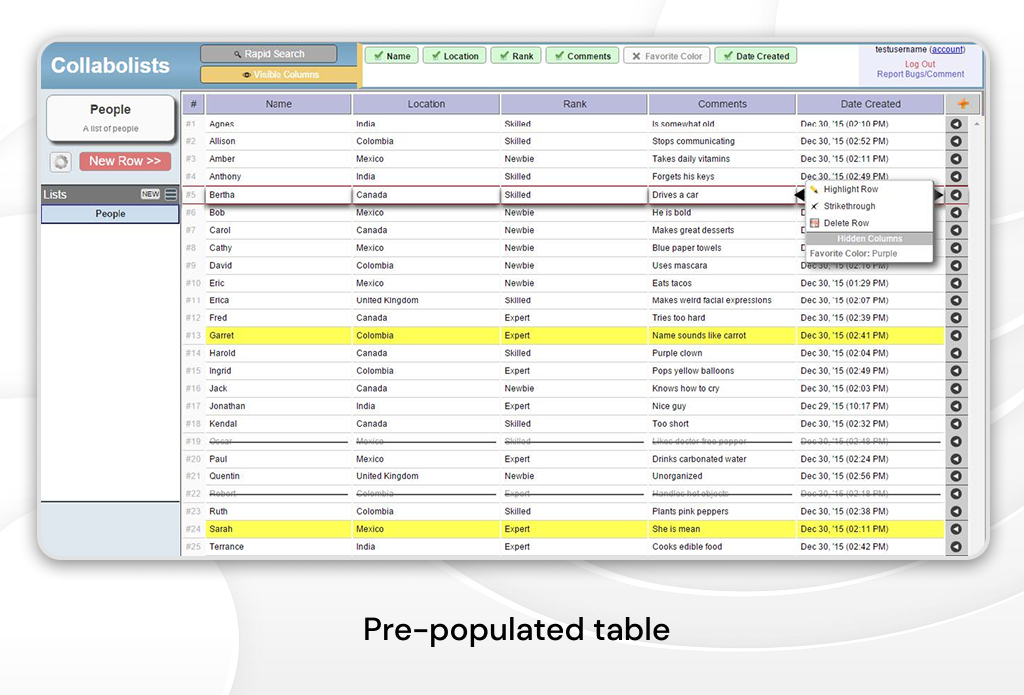This screenshot has width=1024, height=695.
Task: Click the NEW list badge icon
Action: click(x=150, y=194)
